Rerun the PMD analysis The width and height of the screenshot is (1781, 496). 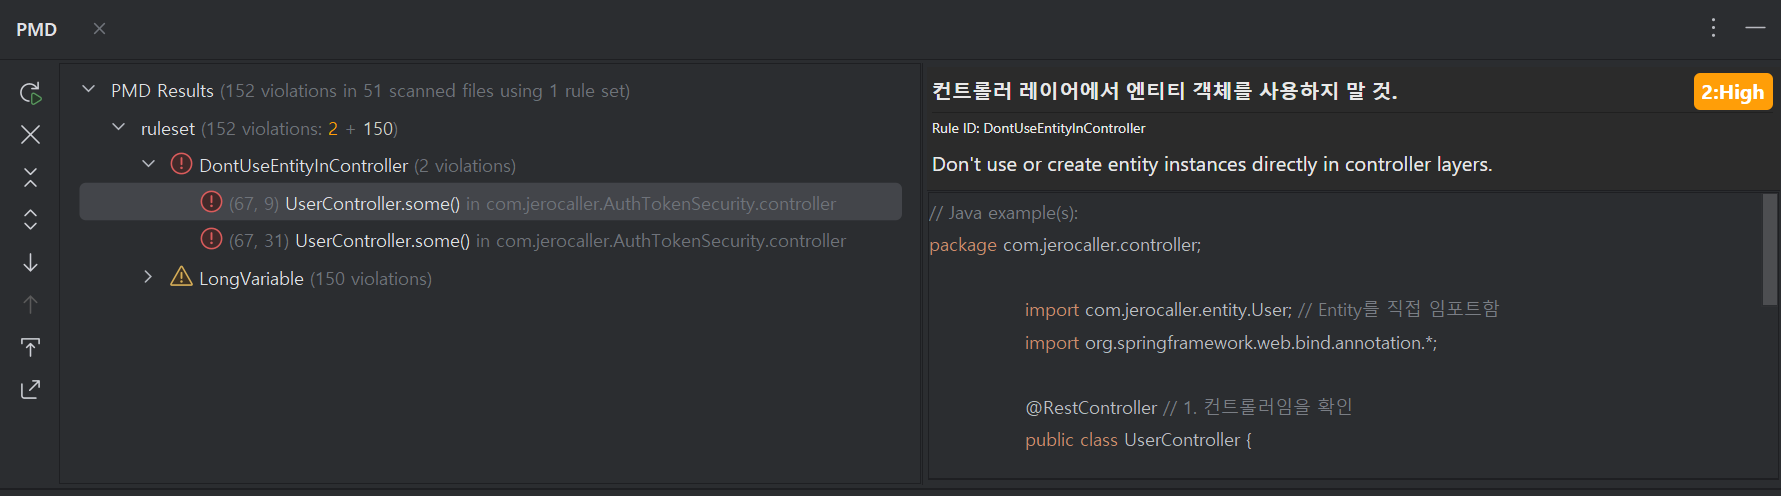(31, 93)
